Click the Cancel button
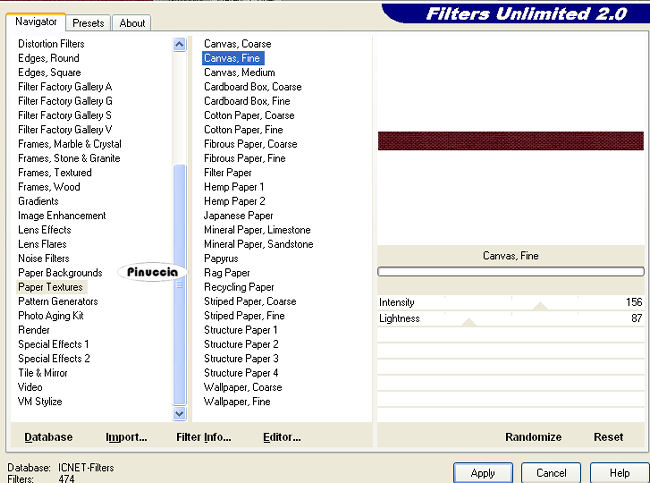Image resolution: width=650 pixels, height=483 pixels. 551,473
